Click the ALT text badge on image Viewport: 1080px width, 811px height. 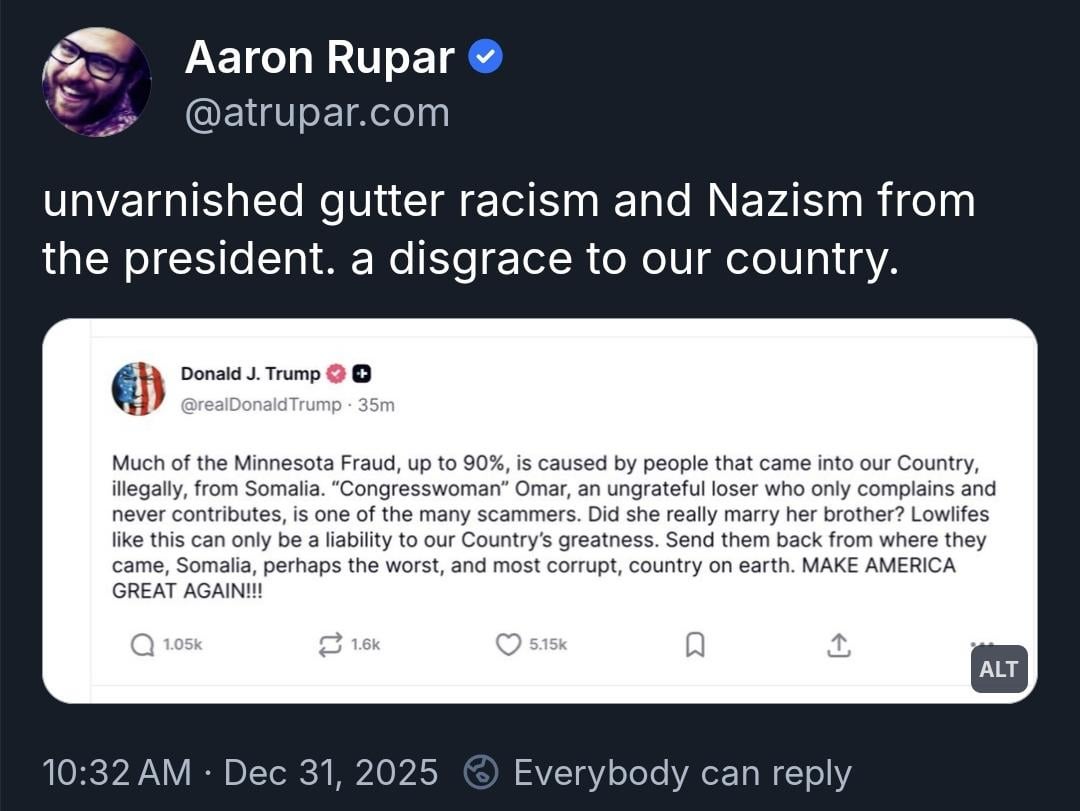click(x=998, y=670)
